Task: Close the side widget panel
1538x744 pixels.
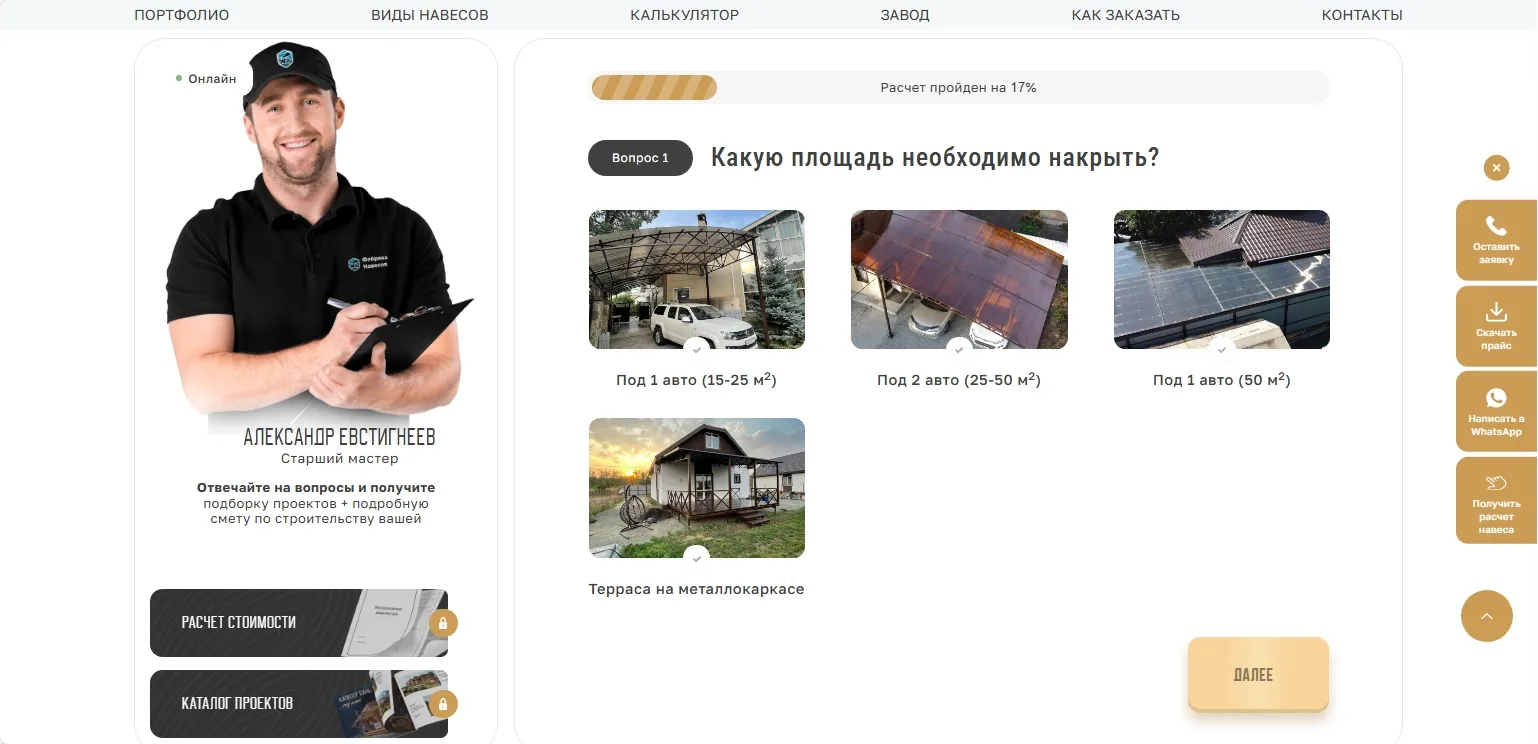Action: [x=1496, y=168]
